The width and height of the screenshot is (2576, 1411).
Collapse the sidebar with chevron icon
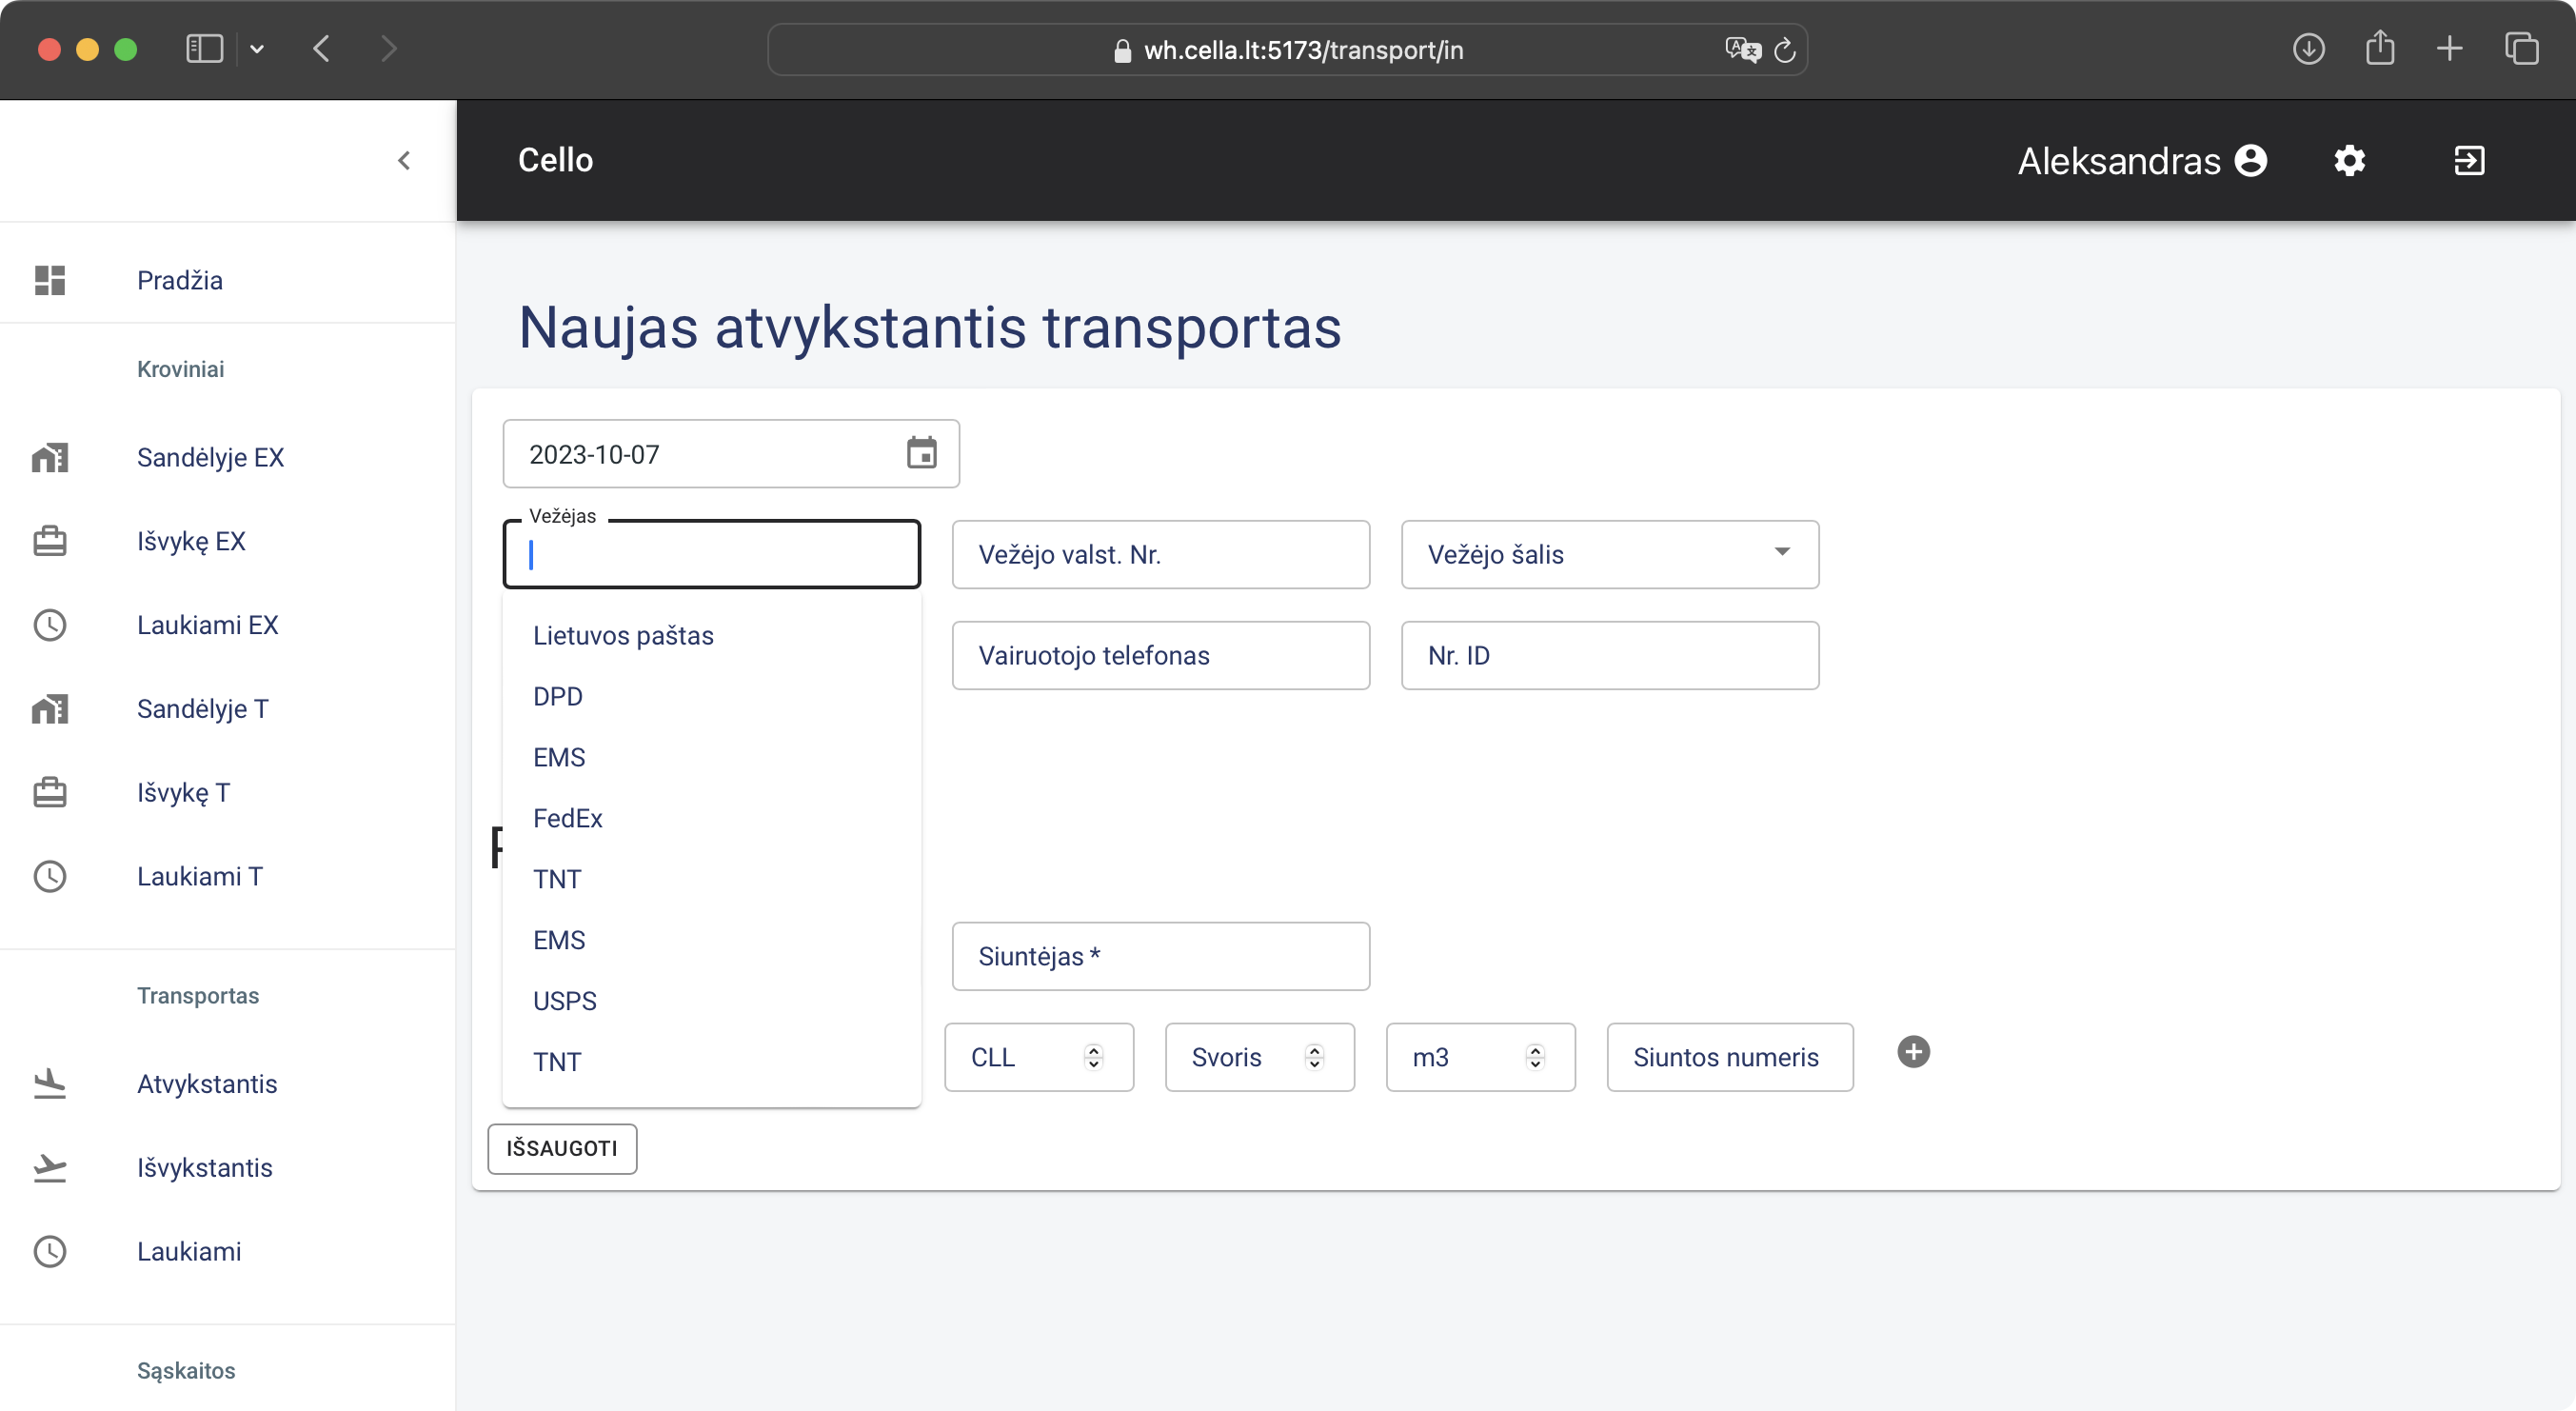coord(404,160)
